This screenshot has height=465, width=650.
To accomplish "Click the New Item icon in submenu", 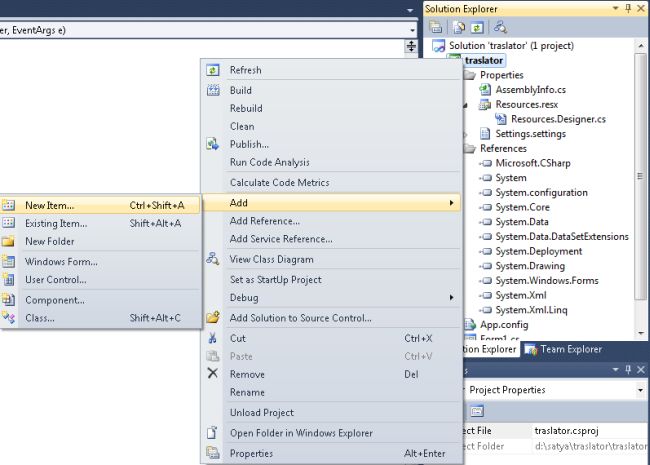I will (8, 205).
